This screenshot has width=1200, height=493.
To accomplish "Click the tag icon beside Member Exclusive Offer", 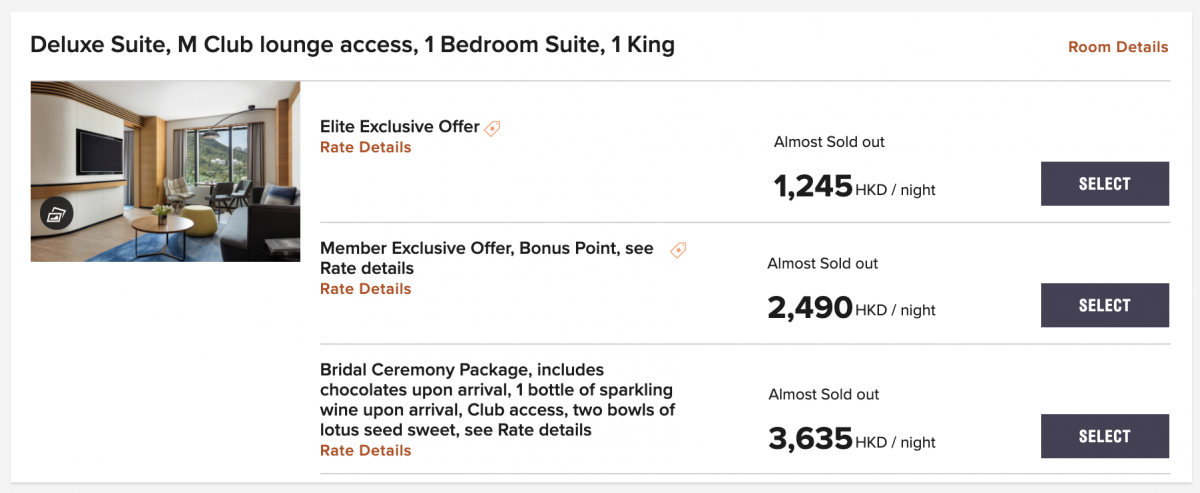I will [x=678, y=250].
